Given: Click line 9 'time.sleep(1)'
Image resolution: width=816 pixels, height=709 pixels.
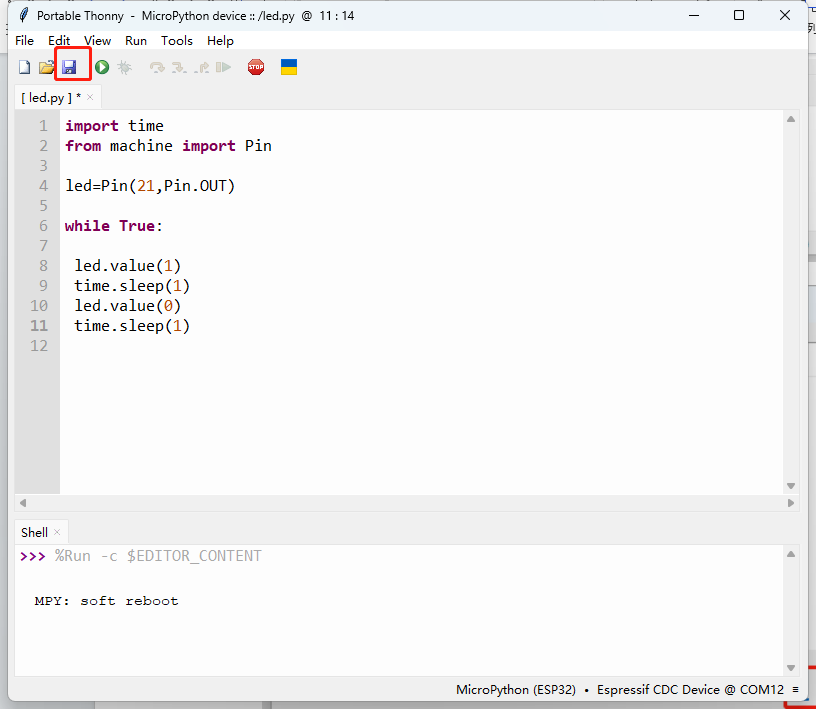Looking at the screenshot, I should click(x=132, y=286).
